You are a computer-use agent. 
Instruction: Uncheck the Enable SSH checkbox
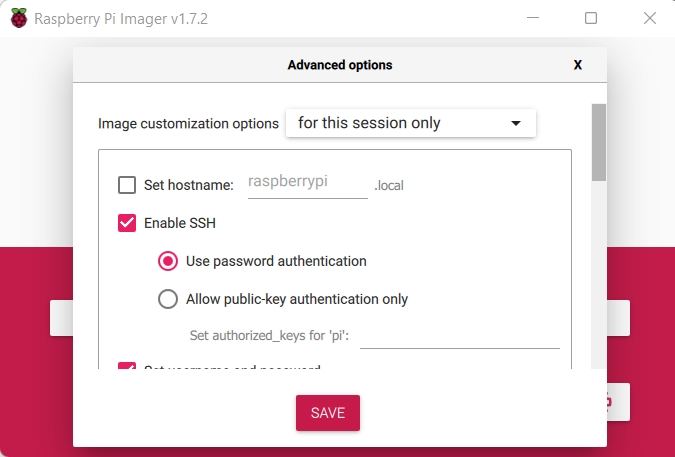(x=127, y=222)
